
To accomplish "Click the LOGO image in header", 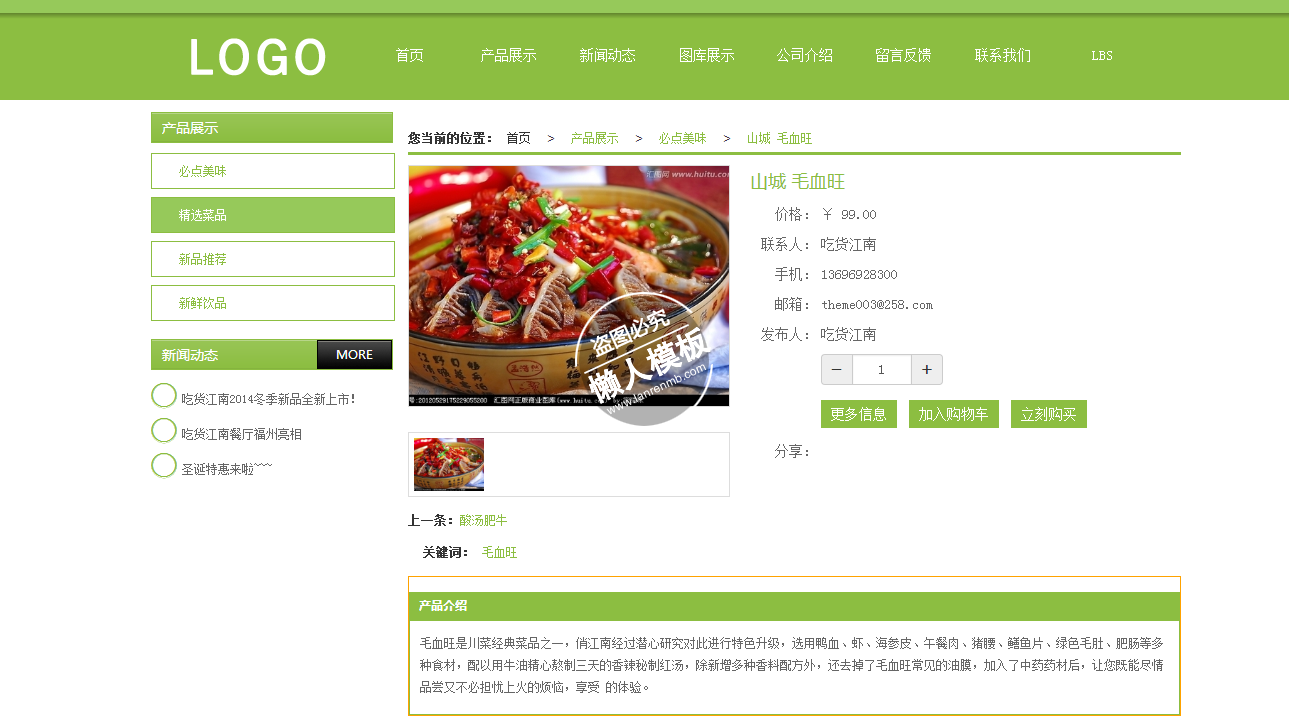I will click(258, 57).
